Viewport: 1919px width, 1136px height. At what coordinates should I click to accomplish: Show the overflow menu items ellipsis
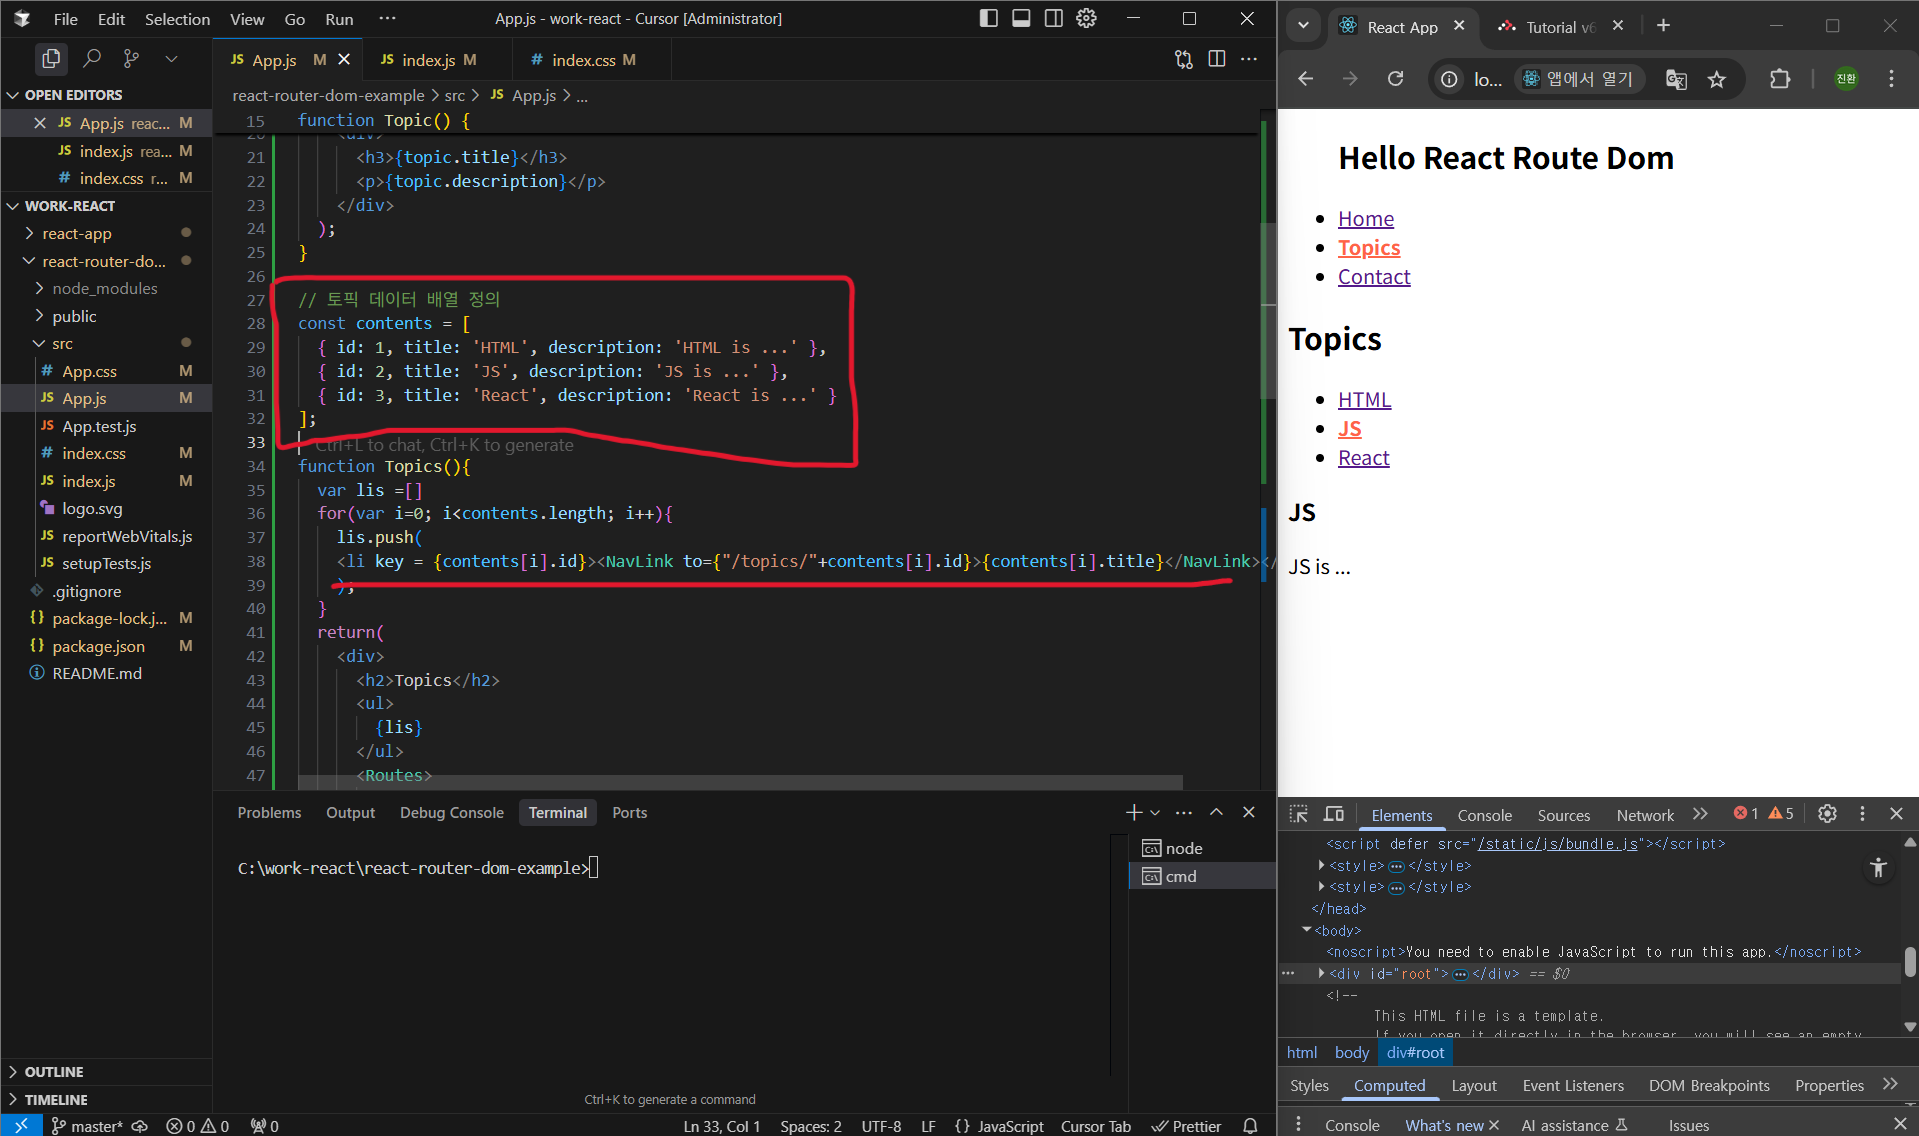click(387, 18)
